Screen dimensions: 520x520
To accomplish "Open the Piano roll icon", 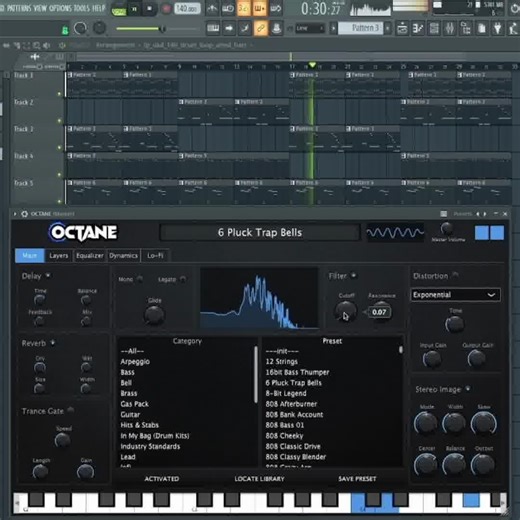I will (418, 29).
